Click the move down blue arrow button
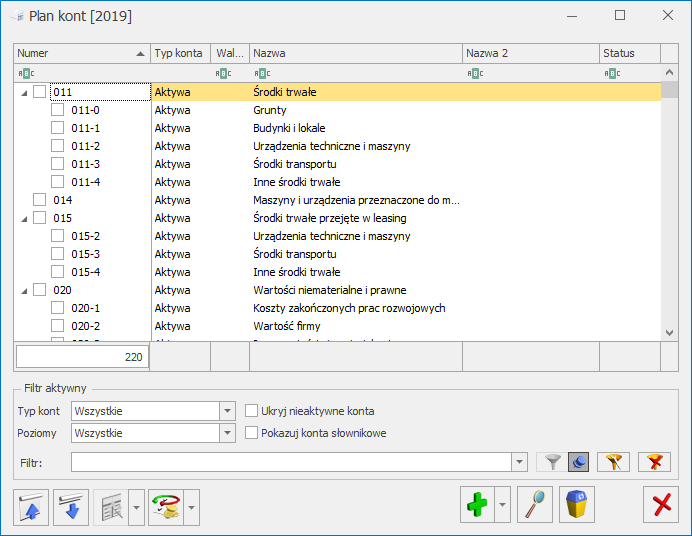 coord(71,507)
